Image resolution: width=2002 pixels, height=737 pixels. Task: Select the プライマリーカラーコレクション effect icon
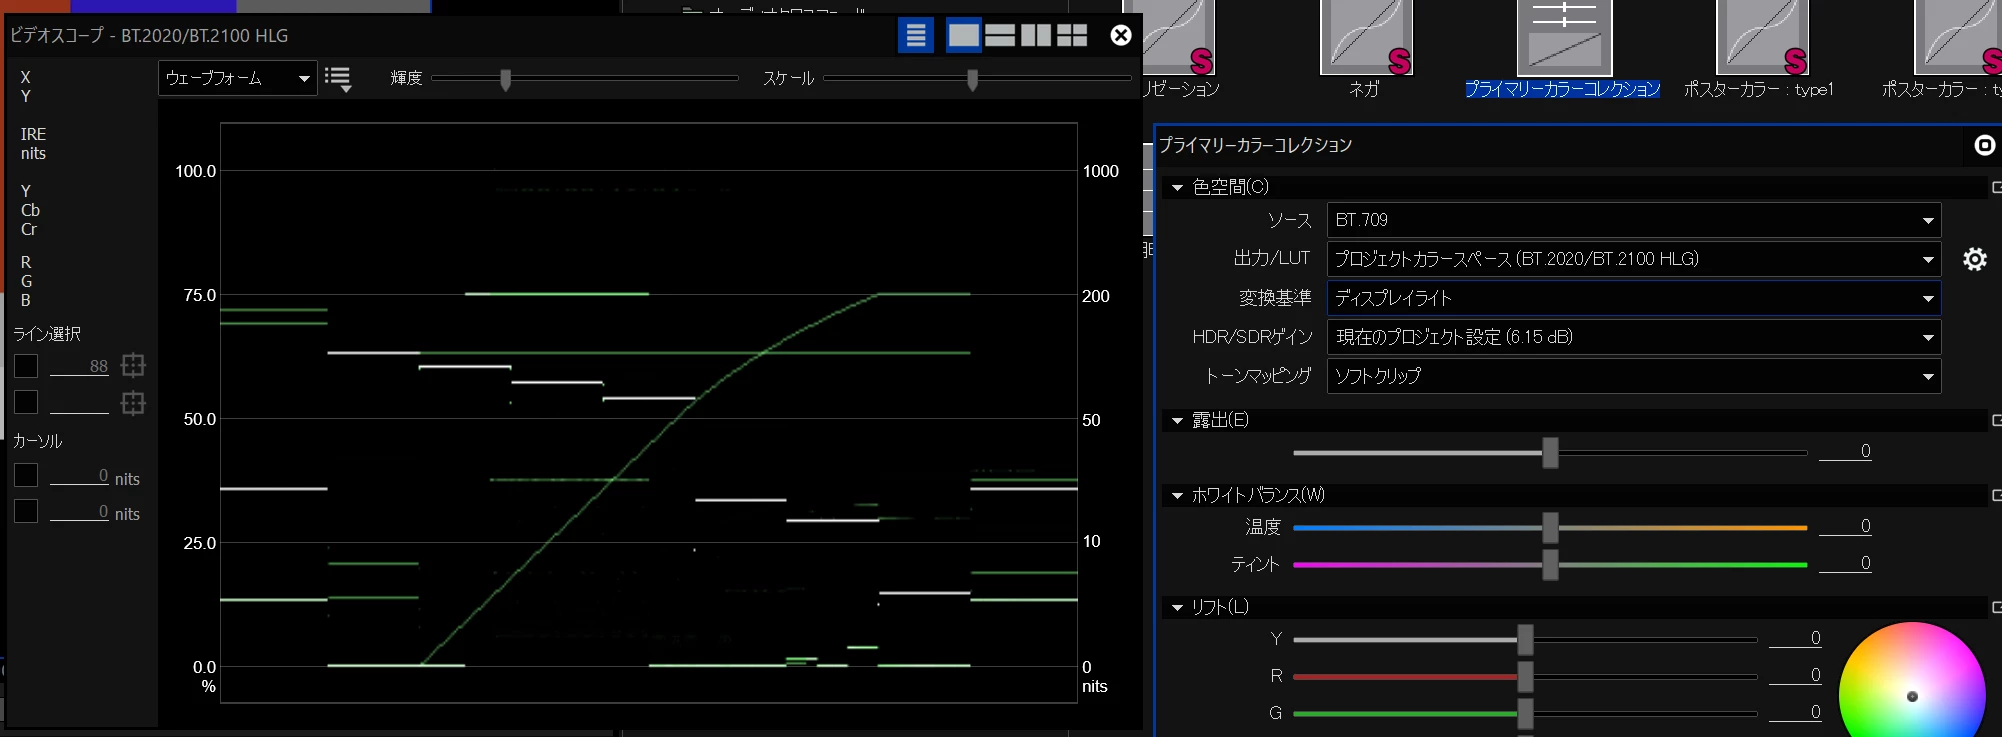[x=1564, y=37]
